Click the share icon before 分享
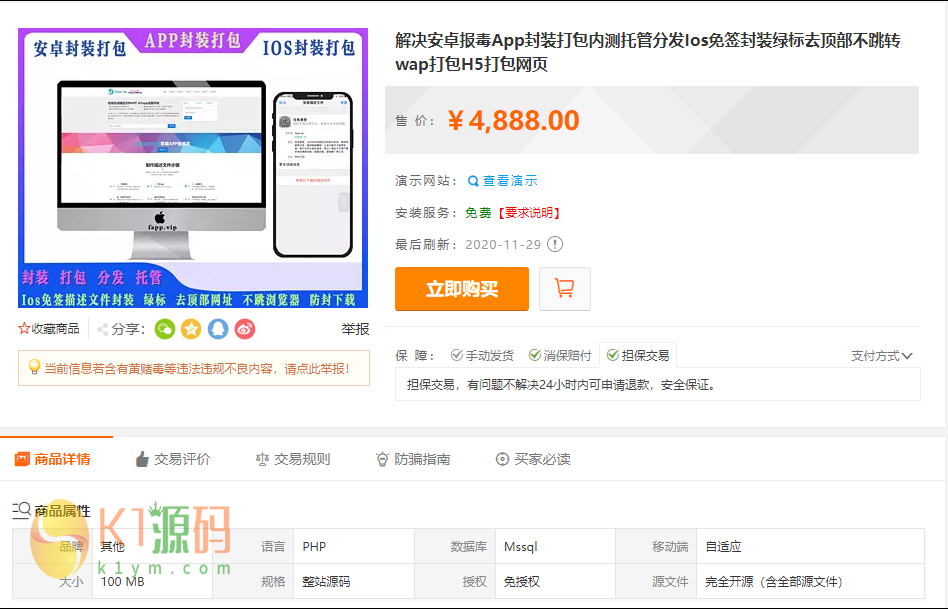The height and width of the screenshot is (609, 948). coord(103,330)
